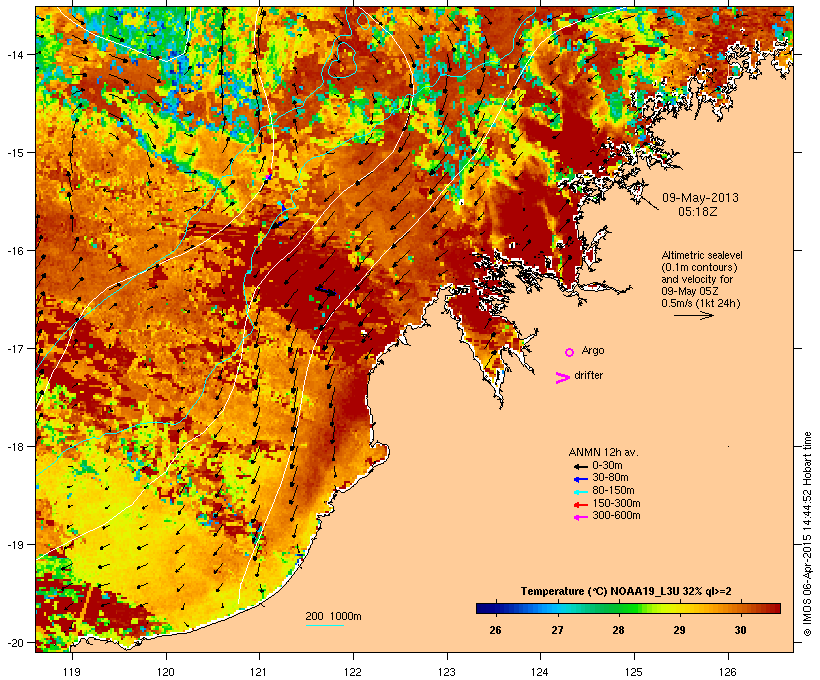Click the 05:18Z time label
Image resolution: width=820 pixels, height=680 pixels.
point(698,212)
